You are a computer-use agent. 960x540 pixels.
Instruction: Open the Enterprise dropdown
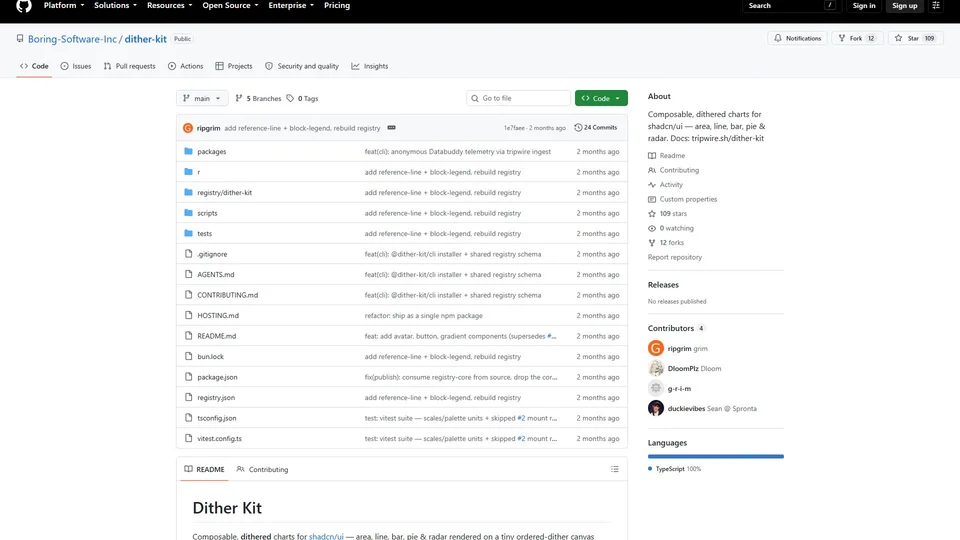point(291,6)
